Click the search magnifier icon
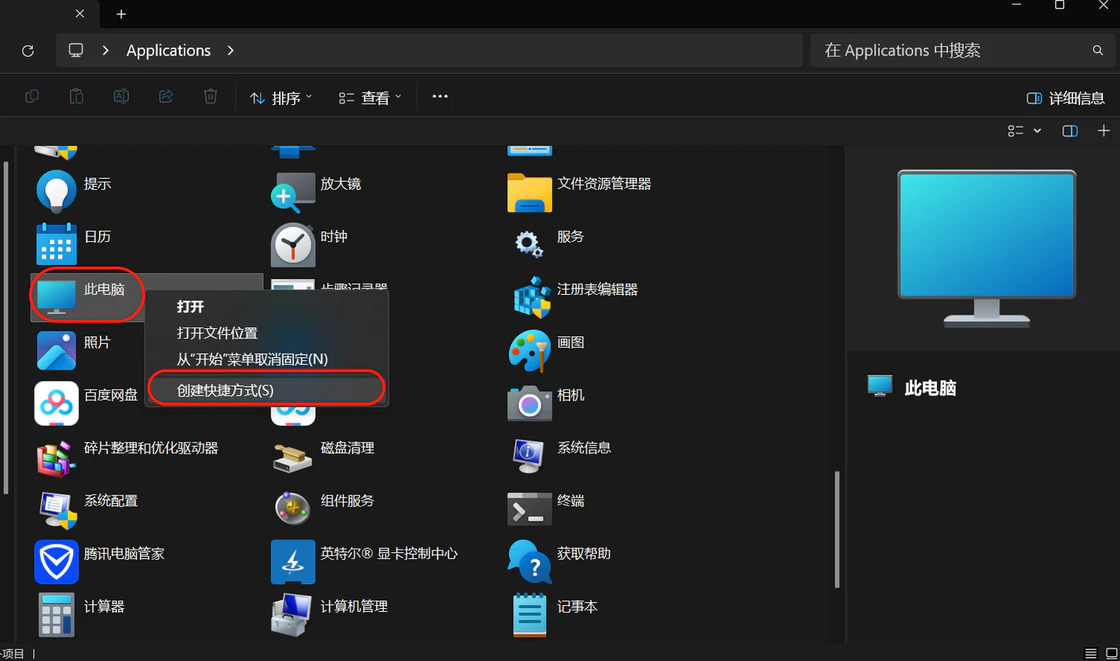Image resolution: width=1120 pixels, height=661 pixels. tap(1098, 50)
